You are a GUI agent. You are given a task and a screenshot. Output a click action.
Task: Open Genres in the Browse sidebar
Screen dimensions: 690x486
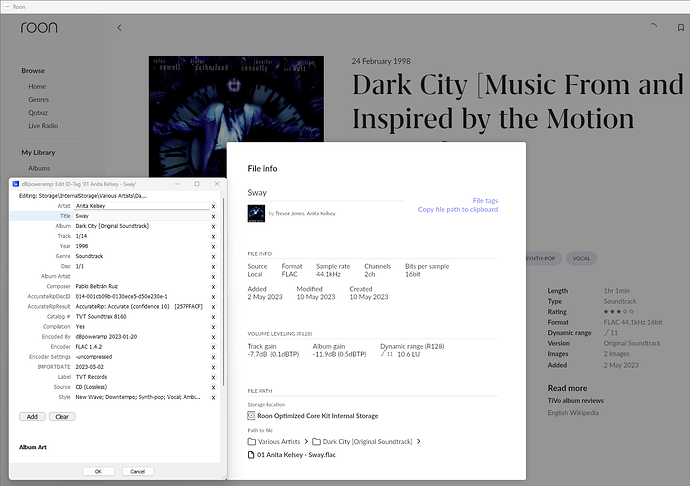tap(39, 101)
